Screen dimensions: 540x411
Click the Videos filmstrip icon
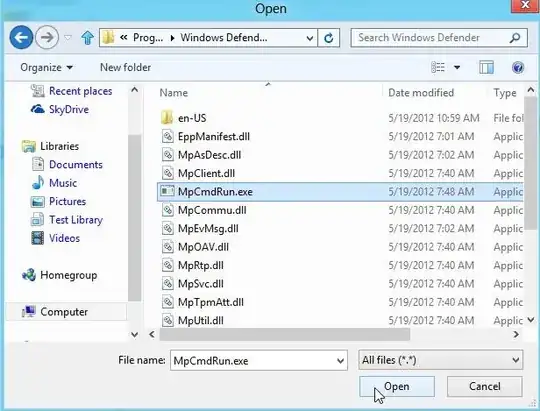pyautogui.click(x=38, y=238)
